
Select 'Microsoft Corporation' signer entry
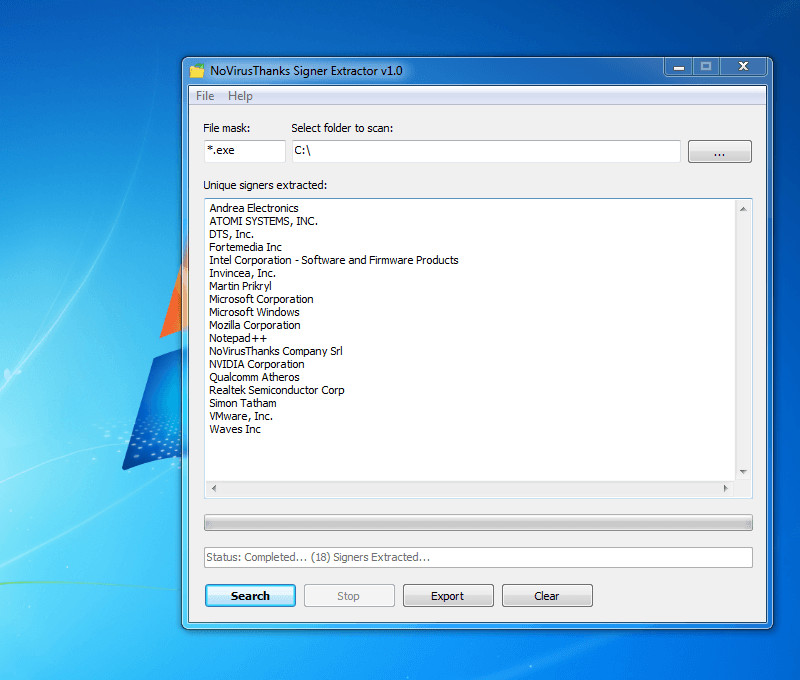[261, 299]
